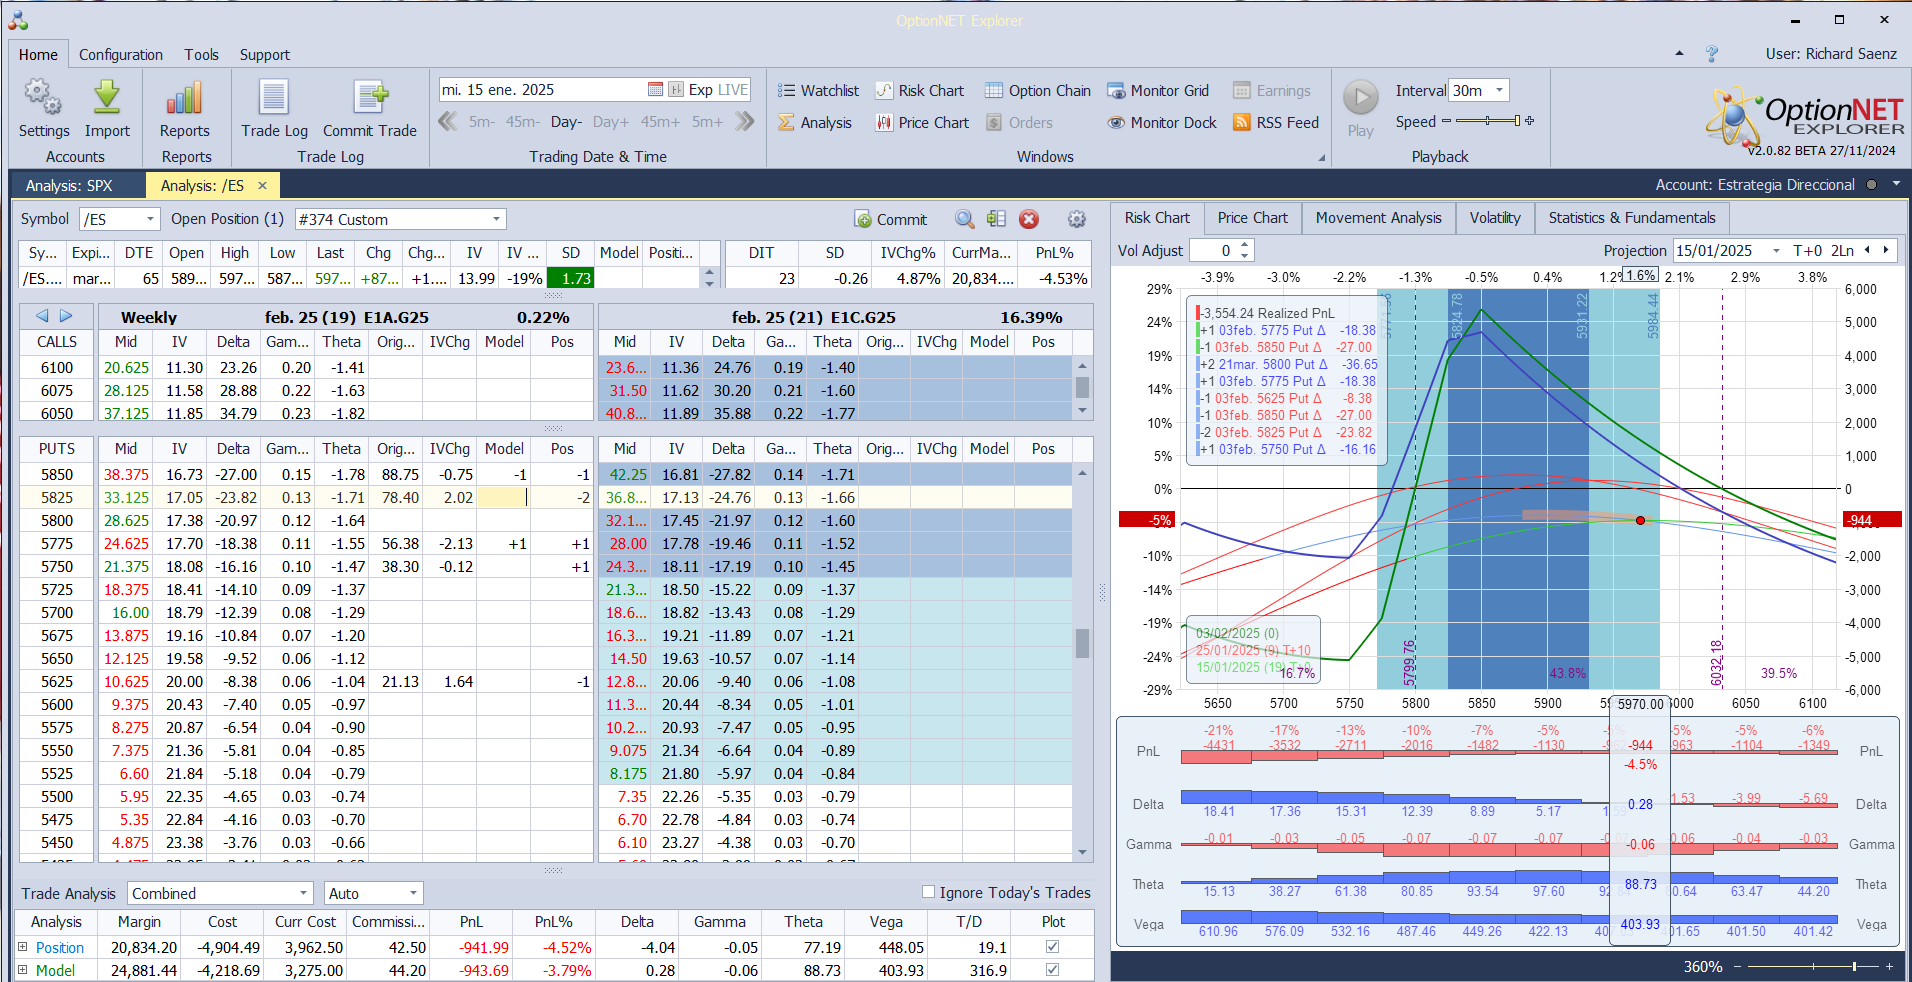Click the red delete position icon
Viewport: 1912px width, 982px height.
click(x=1029, y=220)
